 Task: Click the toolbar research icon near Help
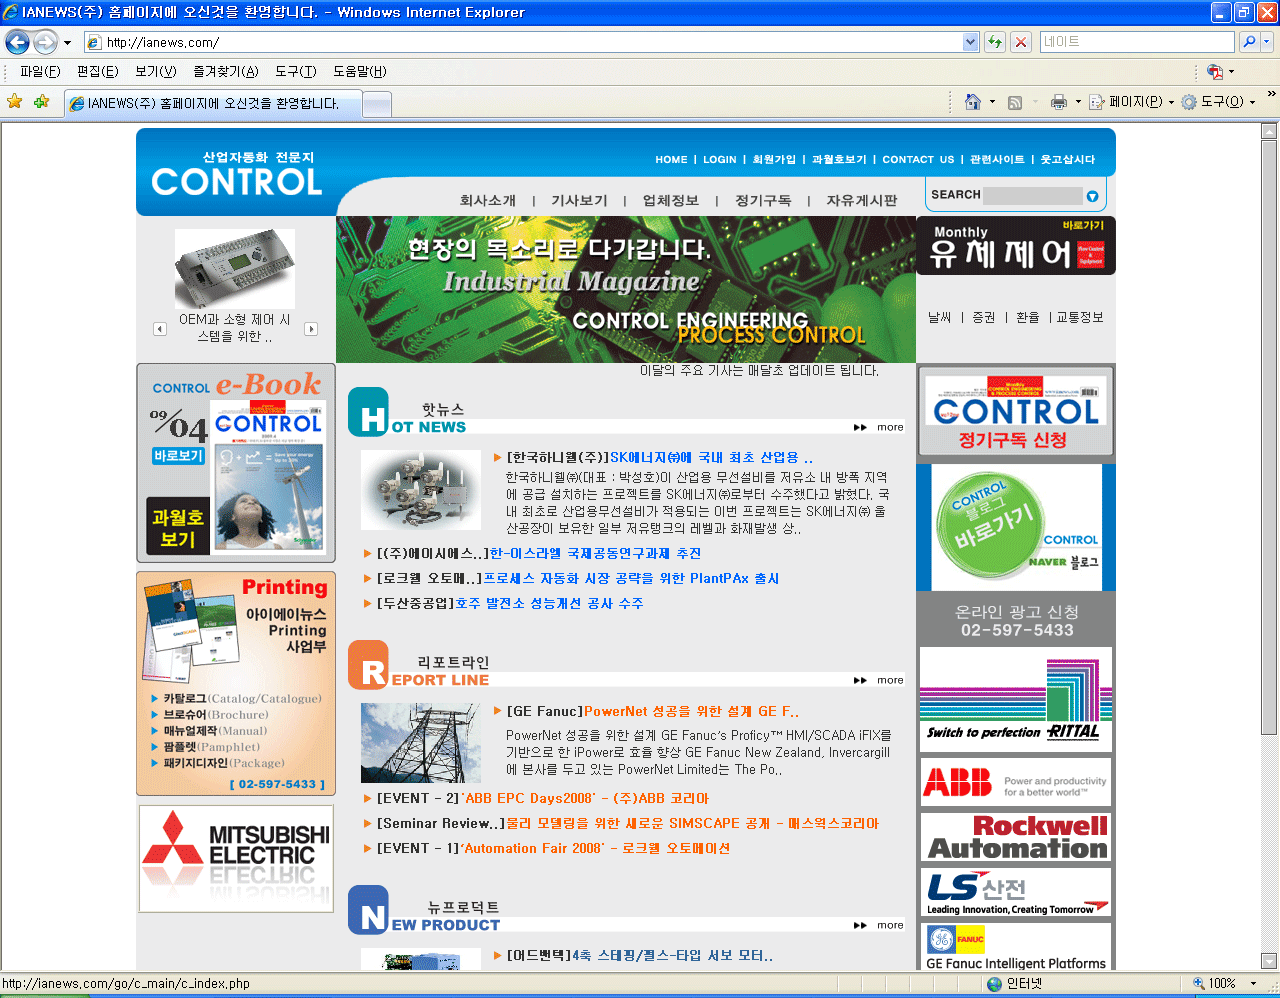pos(1214,72)
